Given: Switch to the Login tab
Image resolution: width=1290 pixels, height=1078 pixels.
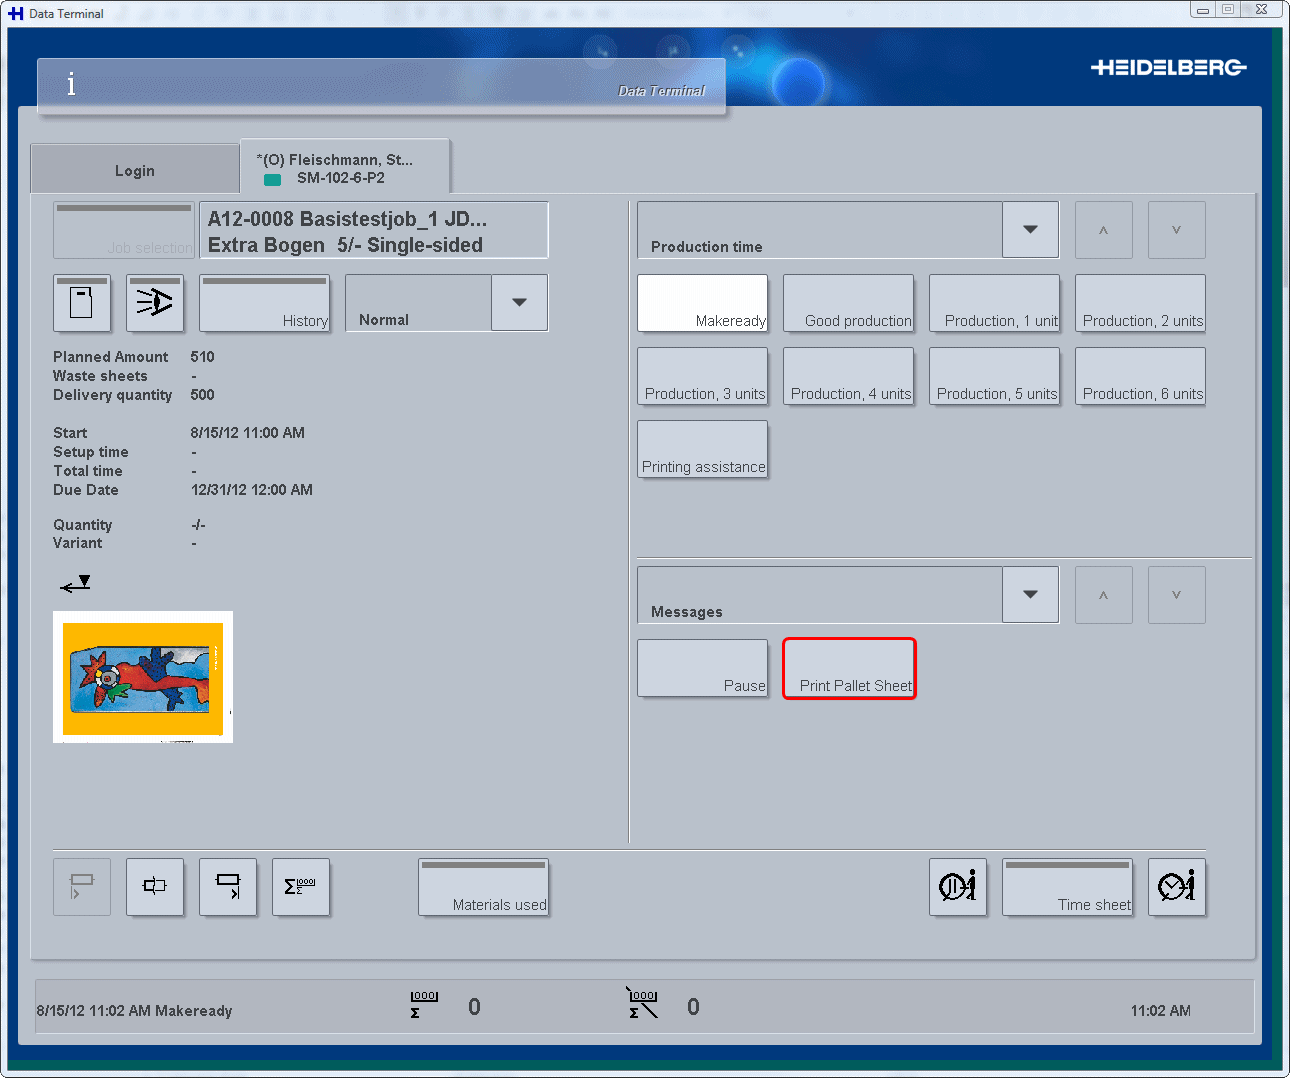Looking at the screenshot, I should tap(135, 170).
